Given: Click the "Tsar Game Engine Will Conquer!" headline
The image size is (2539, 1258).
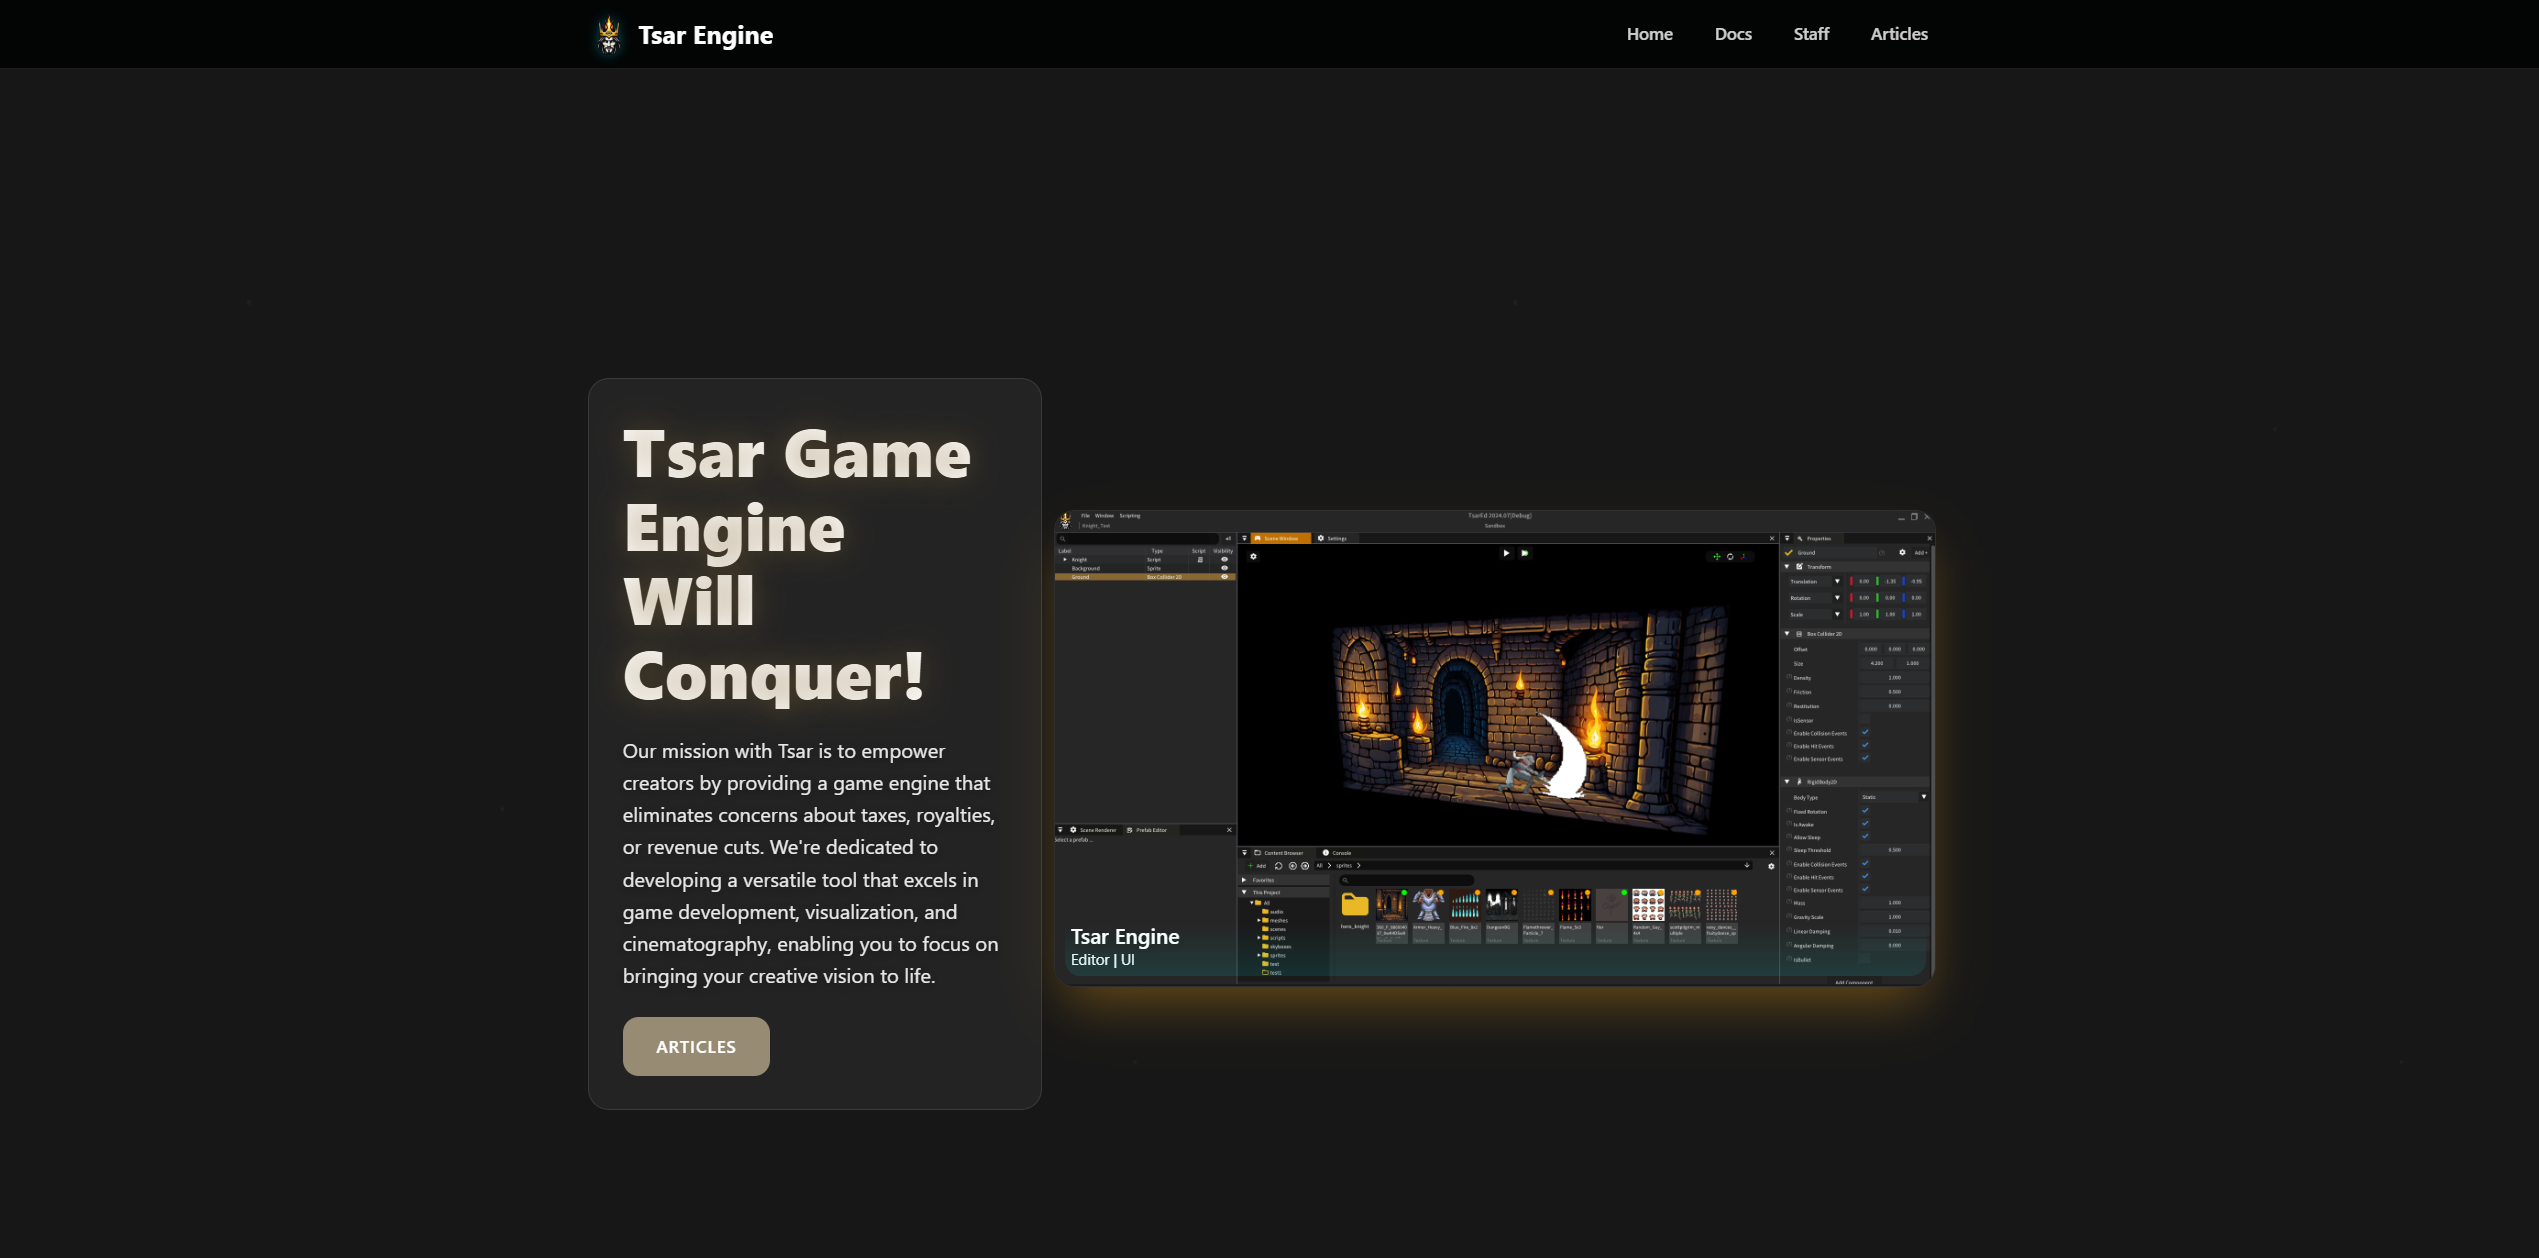Looking at the screenshot, I should (x=797, y=565).
